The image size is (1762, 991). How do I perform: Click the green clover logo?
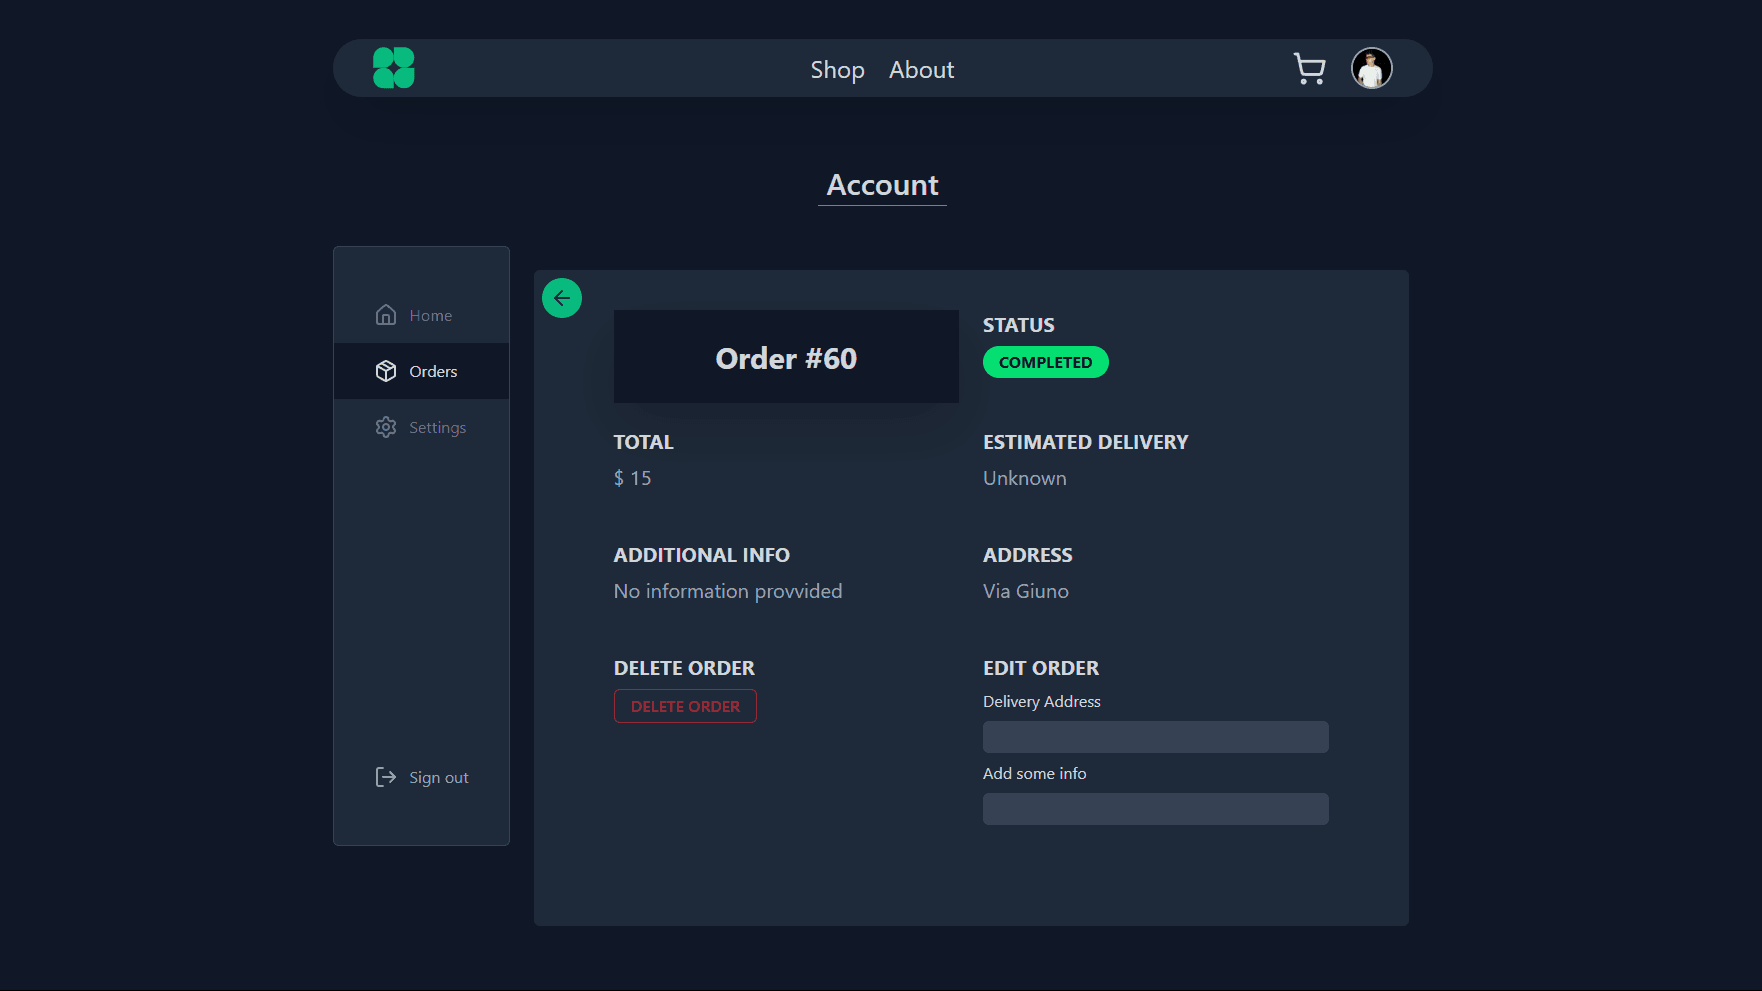coord(393,68)
